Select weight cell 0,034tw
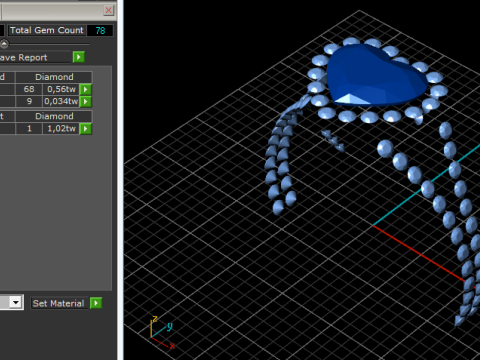480x360 pixels. click(61, 101)
